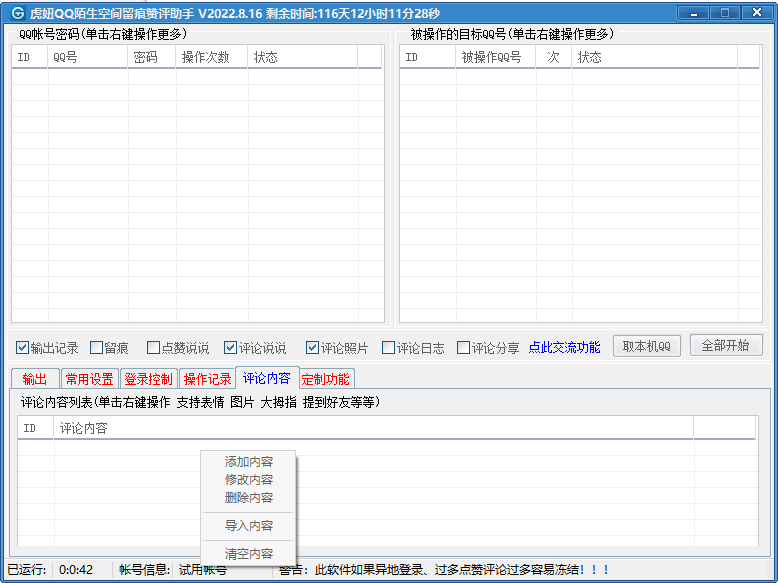
Task: Choose 导入内容 from context menu
Action: [249, 525]
